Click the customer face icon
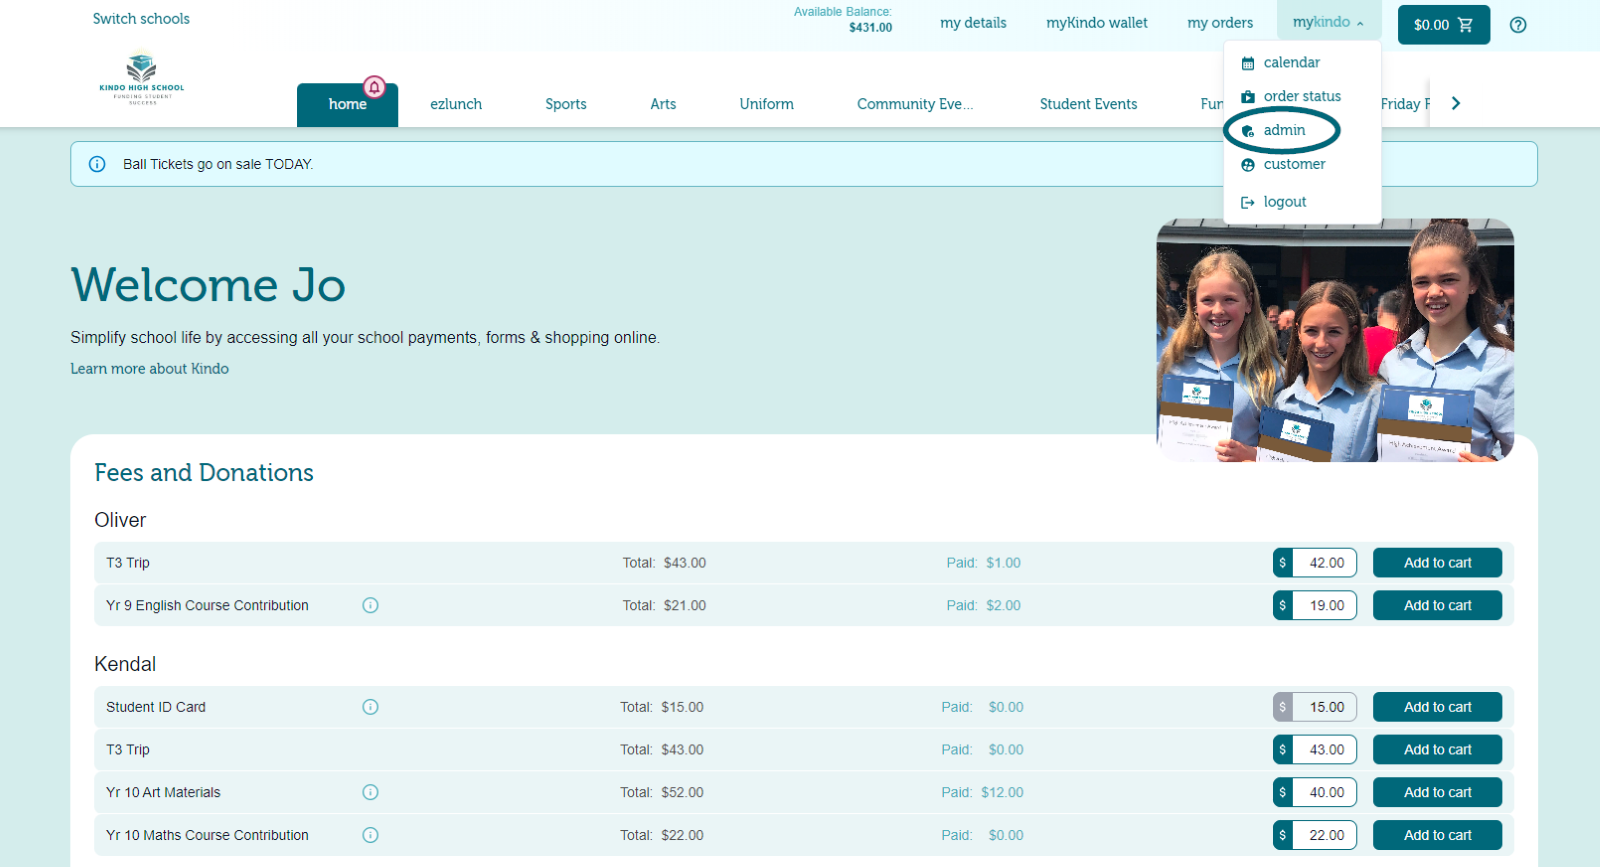The width and height of the screenshot is (1600, 867). [1248, 165]
